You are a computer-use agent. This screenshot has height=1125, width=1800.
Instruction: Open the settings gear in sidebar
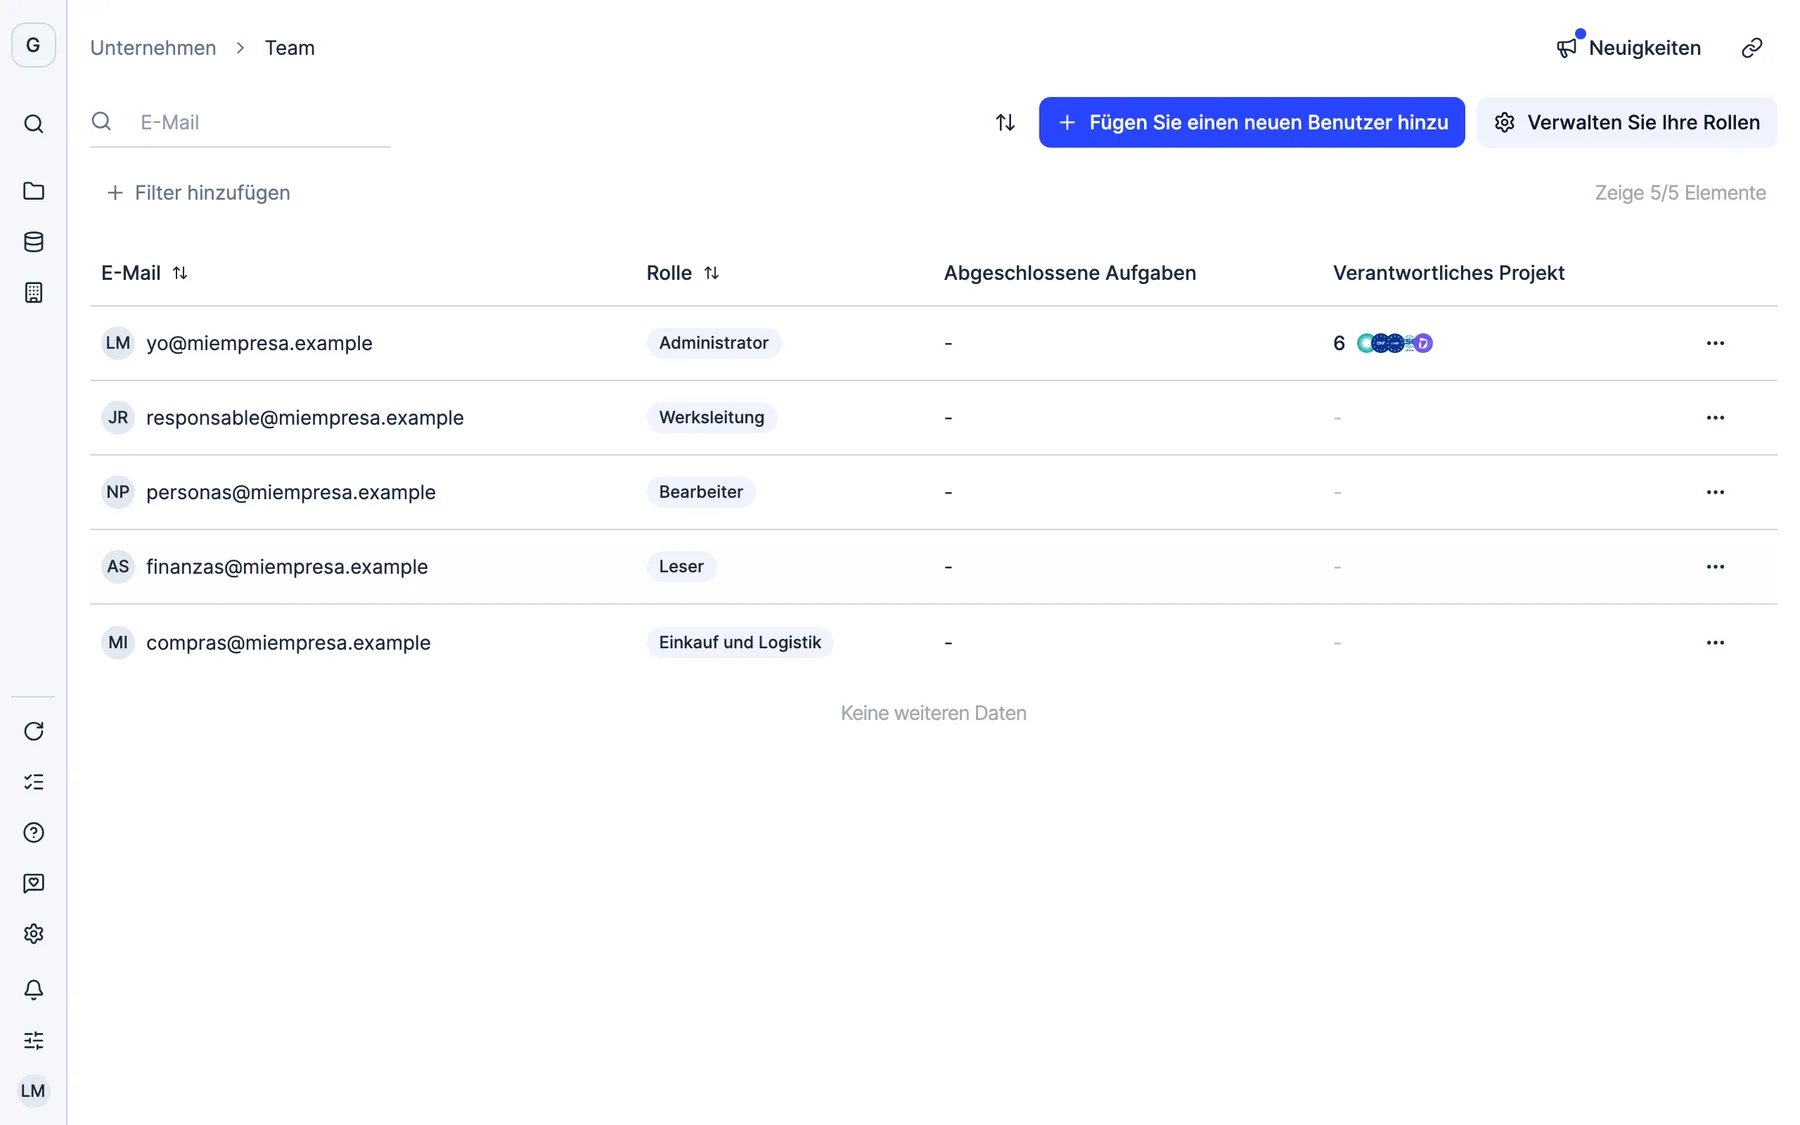pos(33,934)
